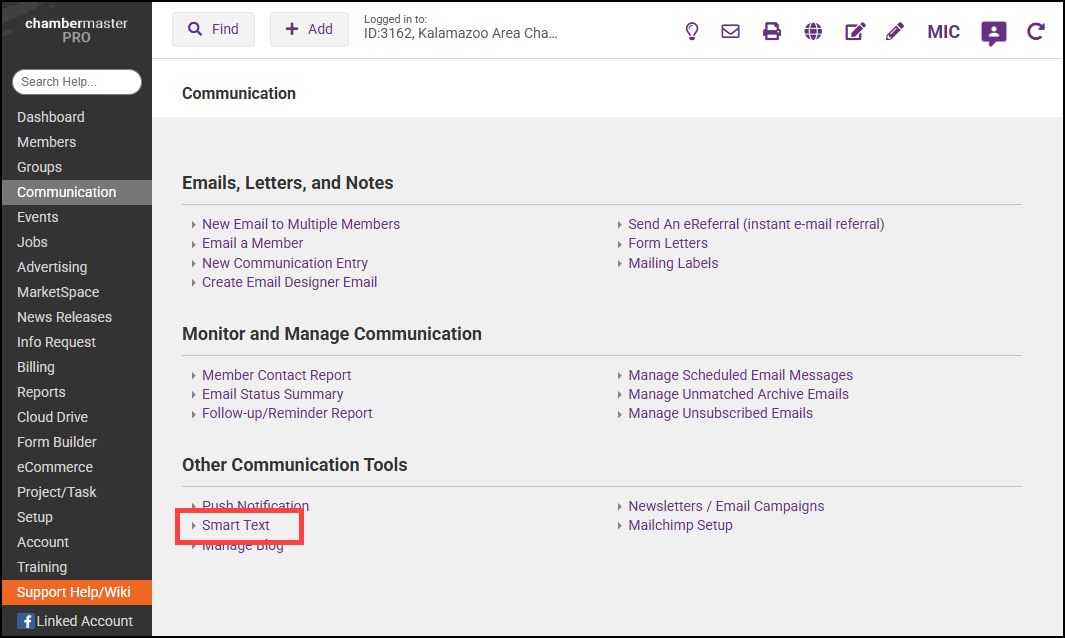1065x638 pixels.
Task: Open the MIC toolbar item
Action: pos(943,32)
